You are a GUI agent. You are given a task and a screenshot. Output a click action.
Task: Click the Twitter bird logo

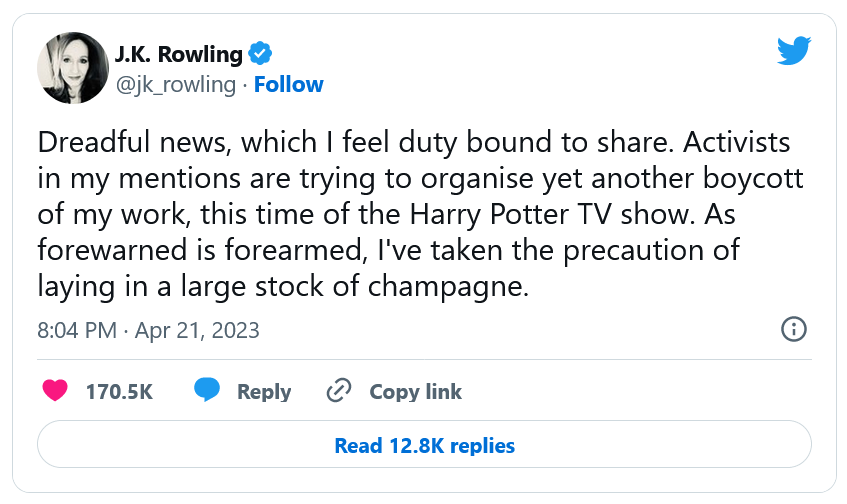point(794,52)
